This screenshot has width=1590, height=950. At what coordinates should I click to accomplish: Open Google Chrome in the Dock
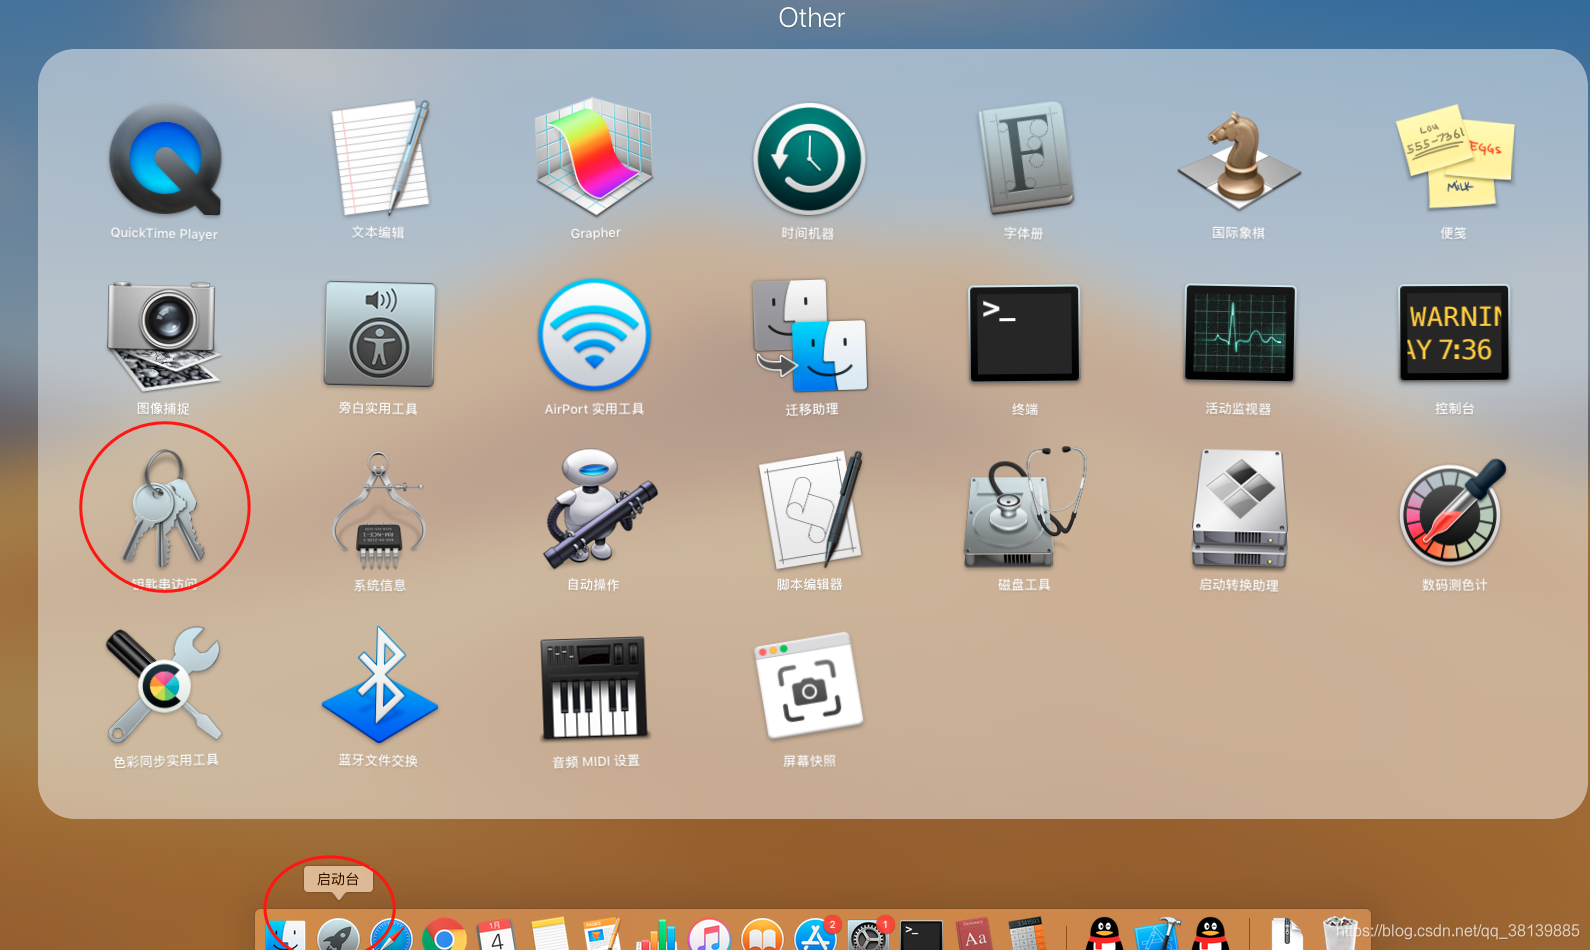[x=444, y=935]
